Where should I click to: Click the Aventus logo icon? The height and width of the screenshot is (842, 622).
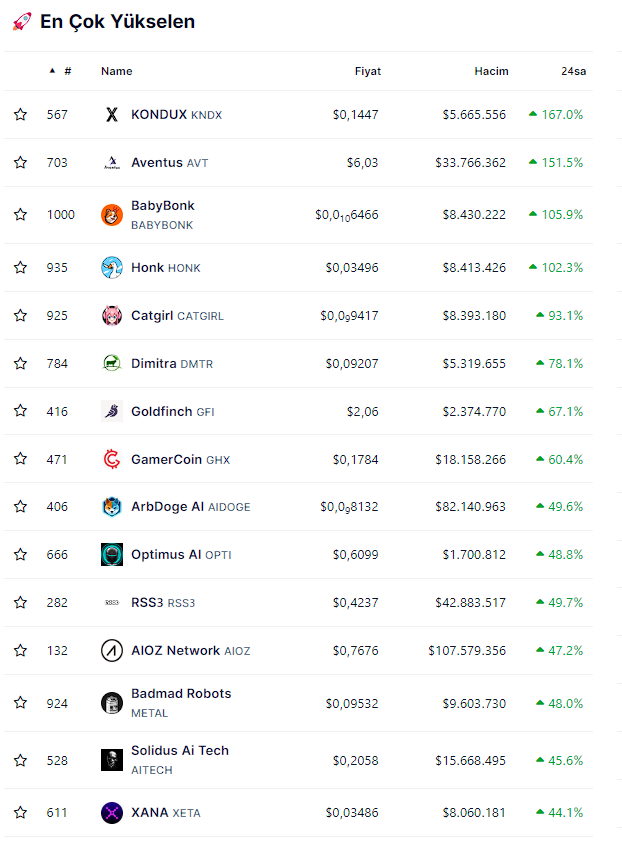tap(112, 163)
